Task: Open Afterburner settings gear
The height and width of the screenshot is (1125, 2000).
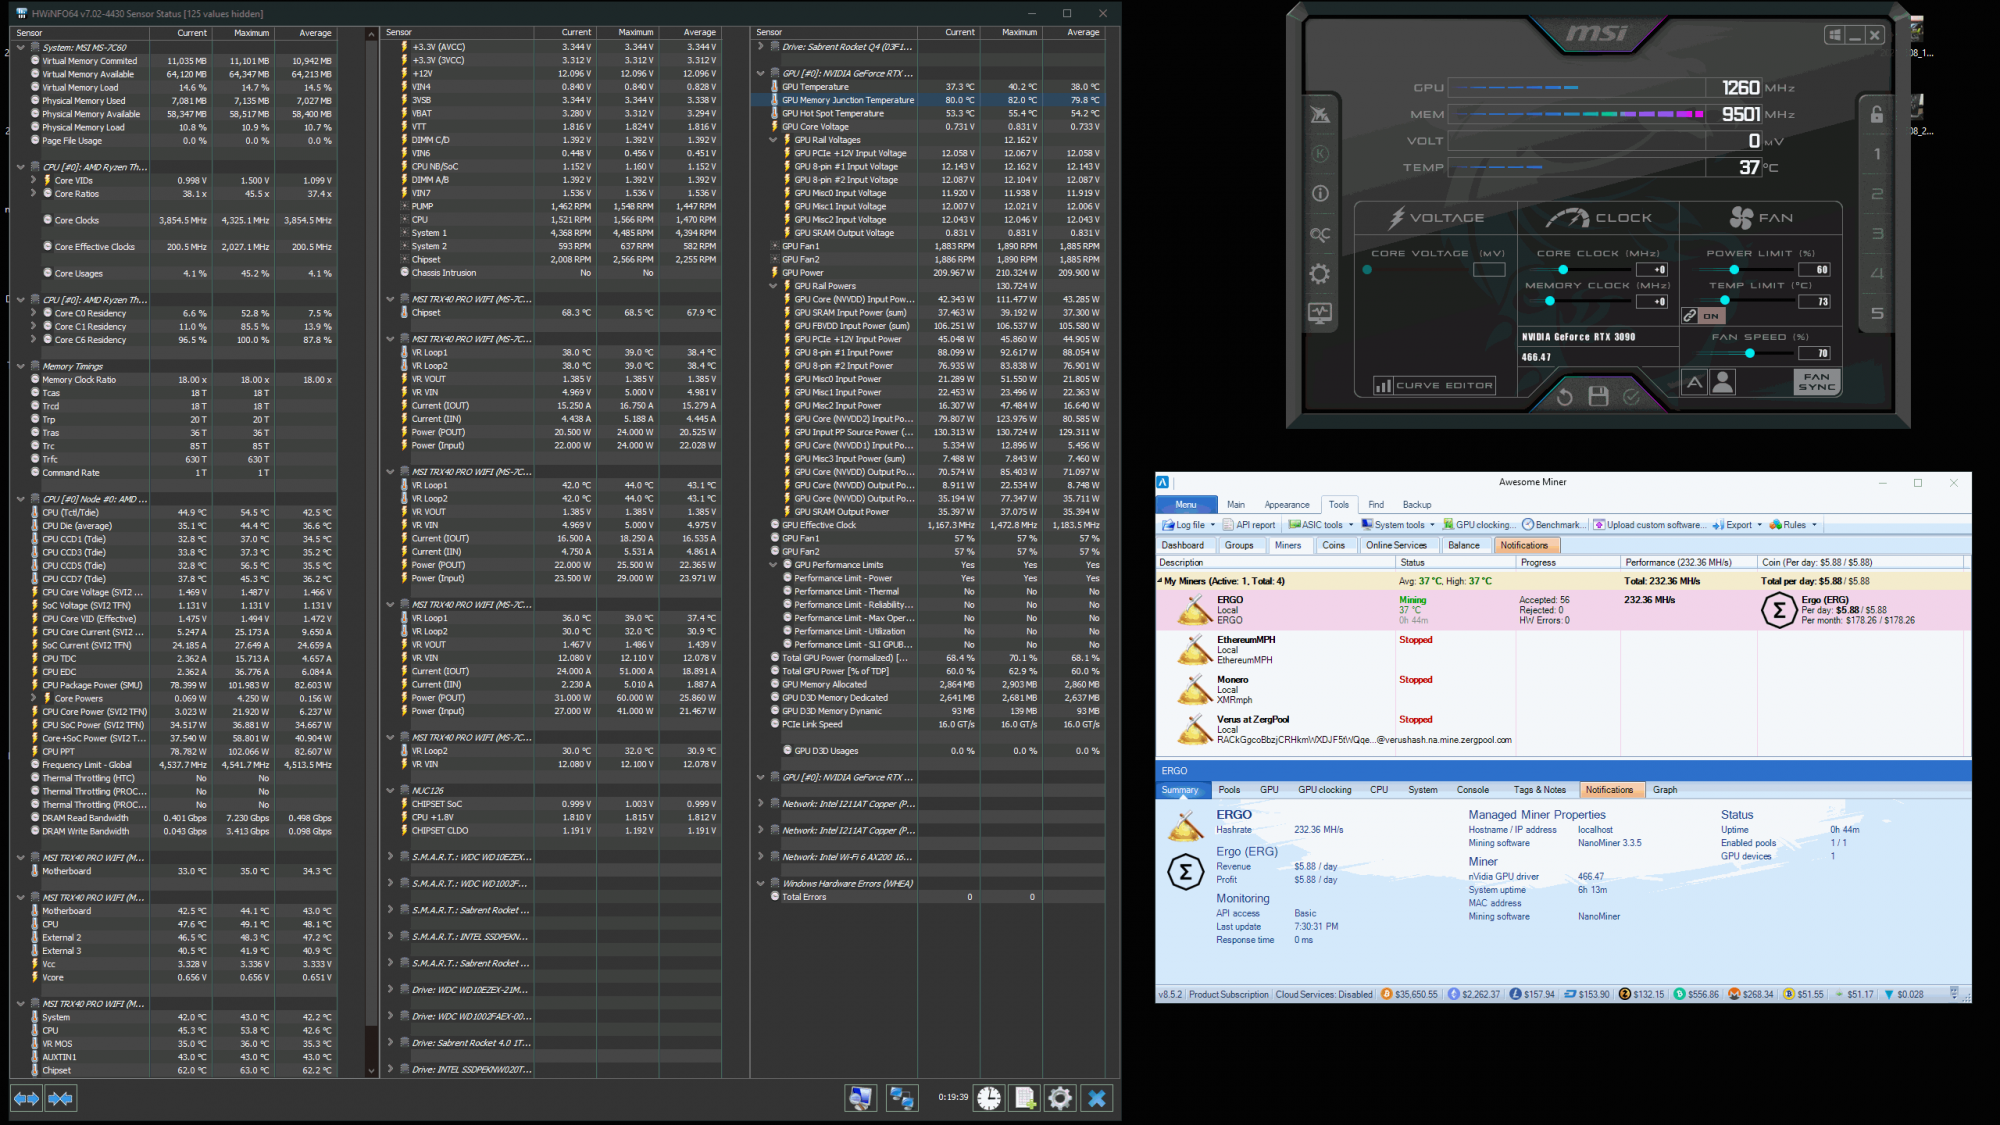Action: pos(1320,274)
